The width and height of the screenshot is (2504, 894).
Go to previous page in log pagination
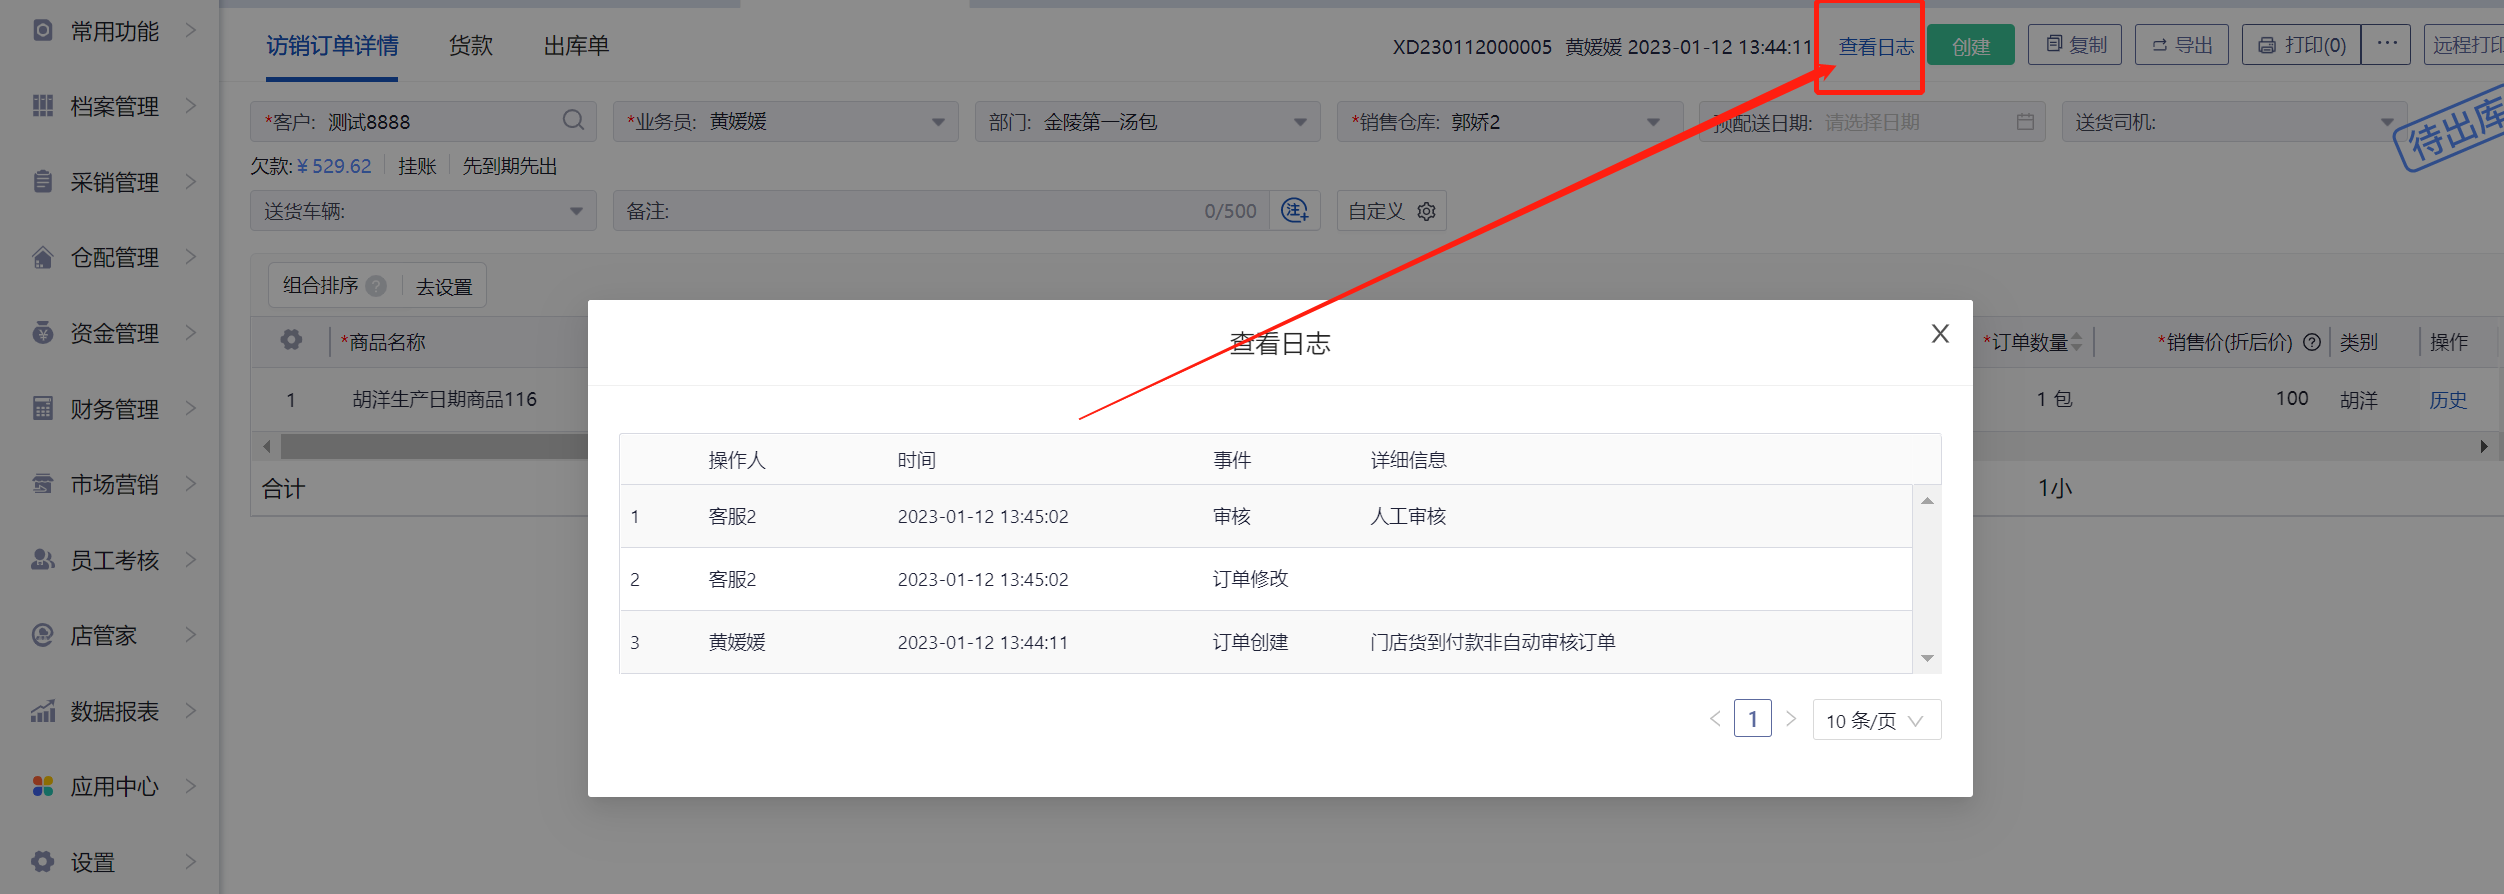point(1715,719)
